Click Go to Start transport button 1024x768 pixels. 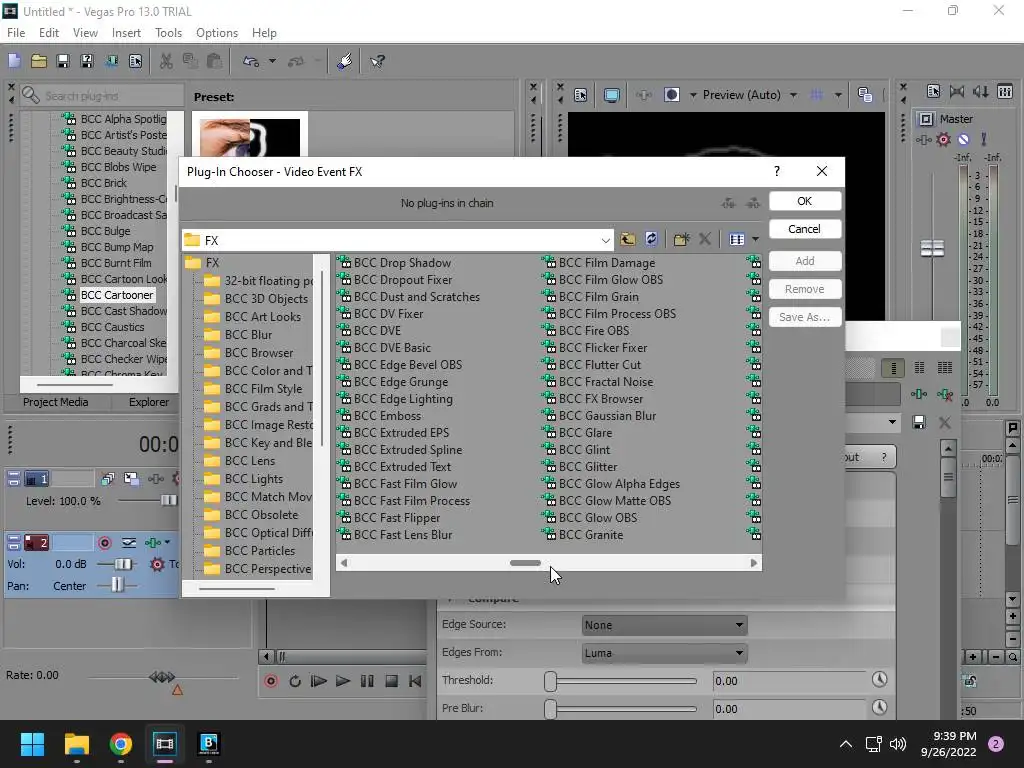click(415, 681)
